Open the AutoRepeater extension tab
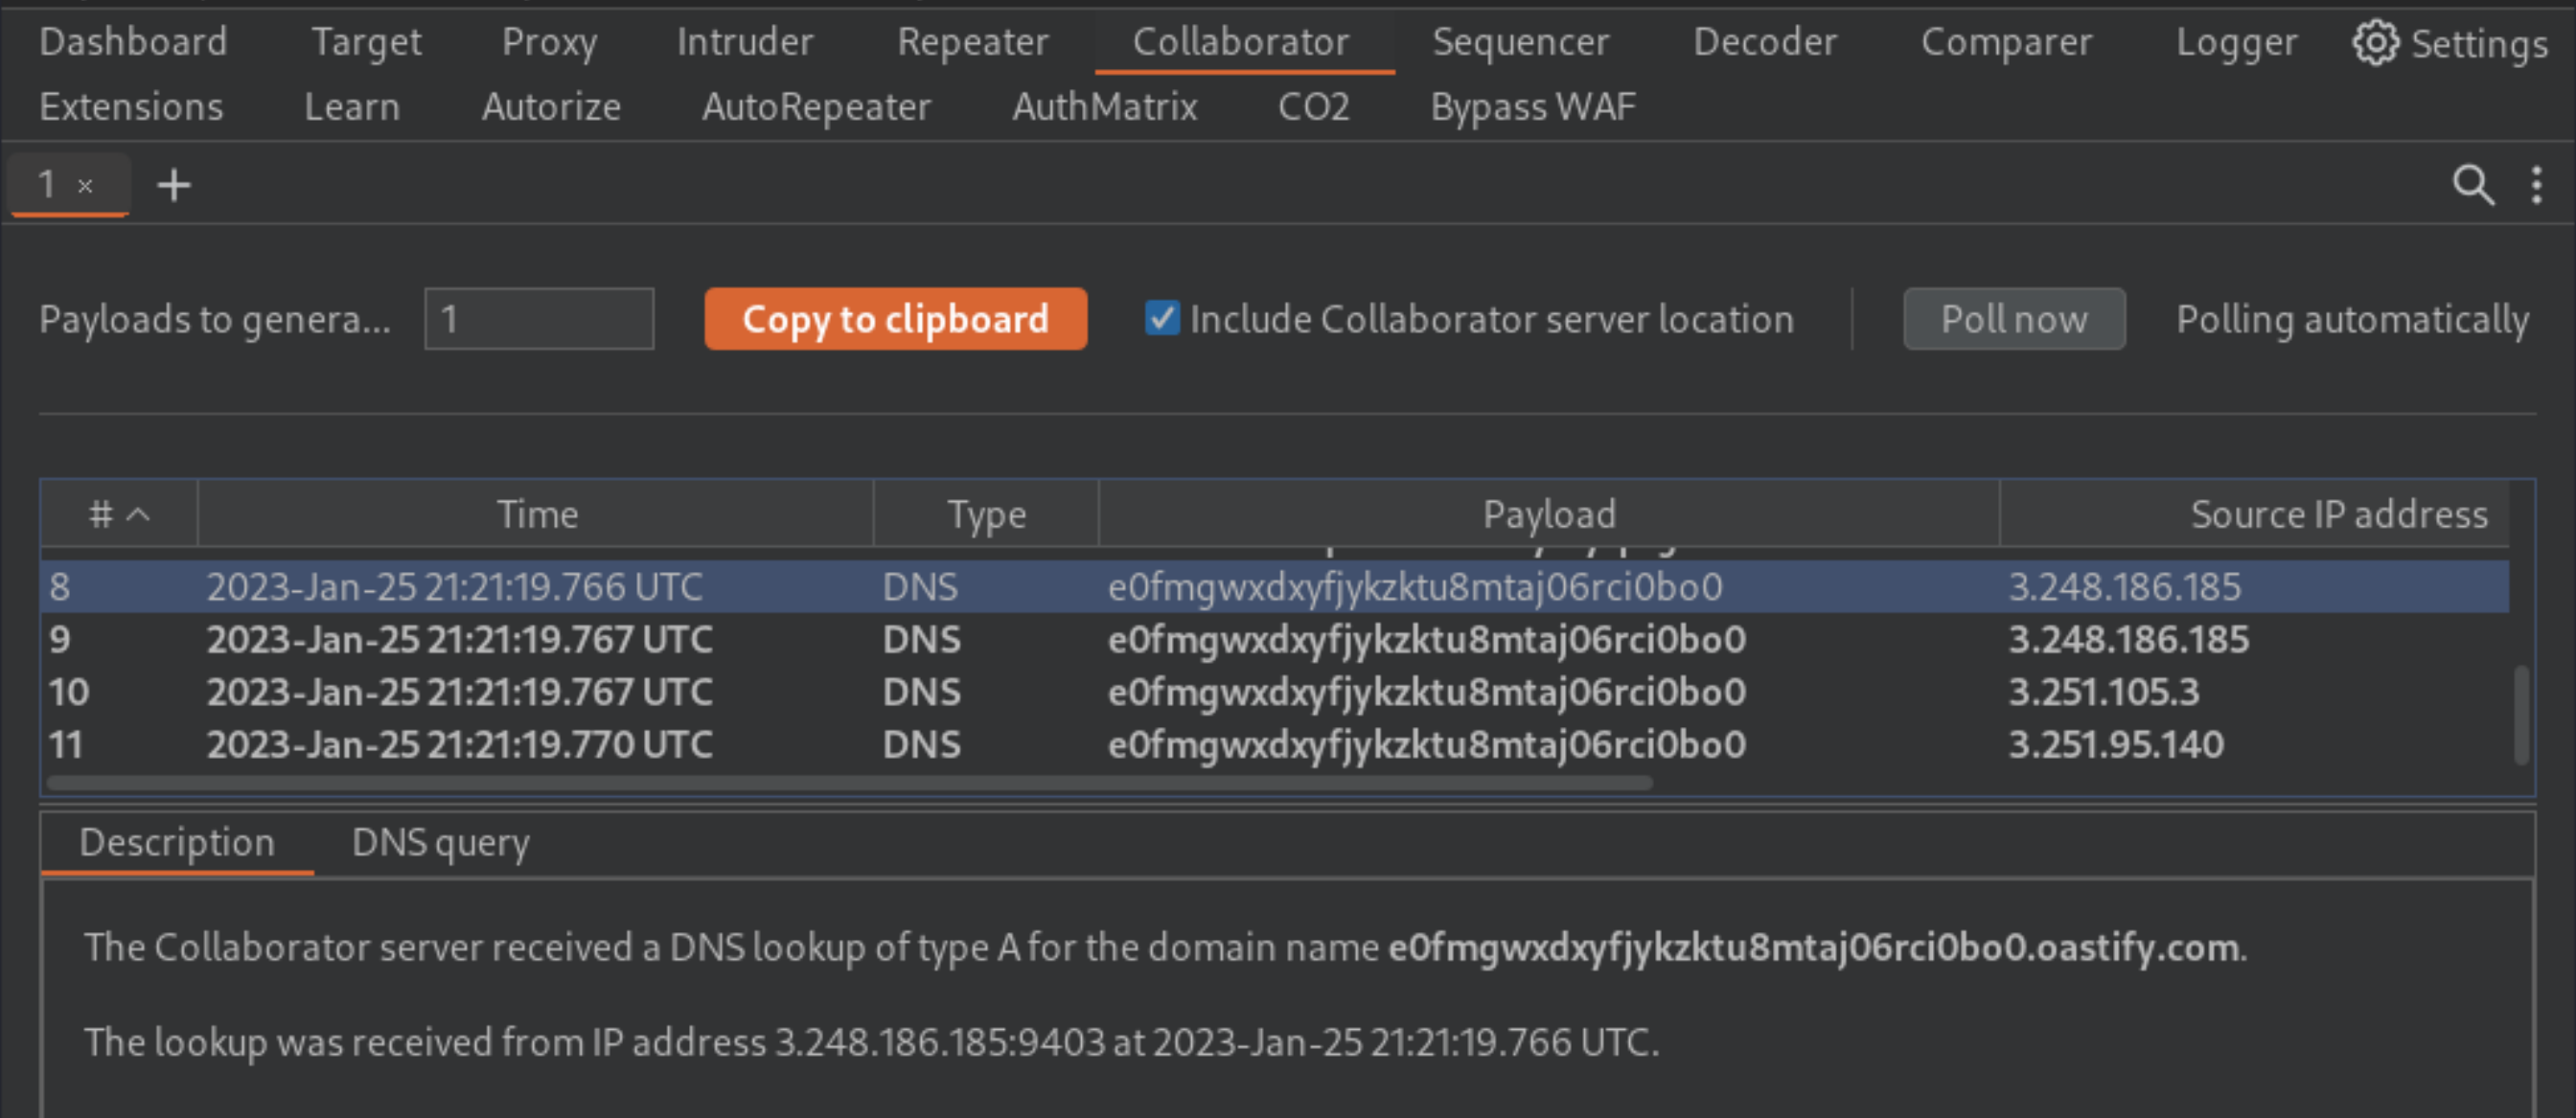Image resolution: width=2576 pixels, height=1118 pixels. 816,107
